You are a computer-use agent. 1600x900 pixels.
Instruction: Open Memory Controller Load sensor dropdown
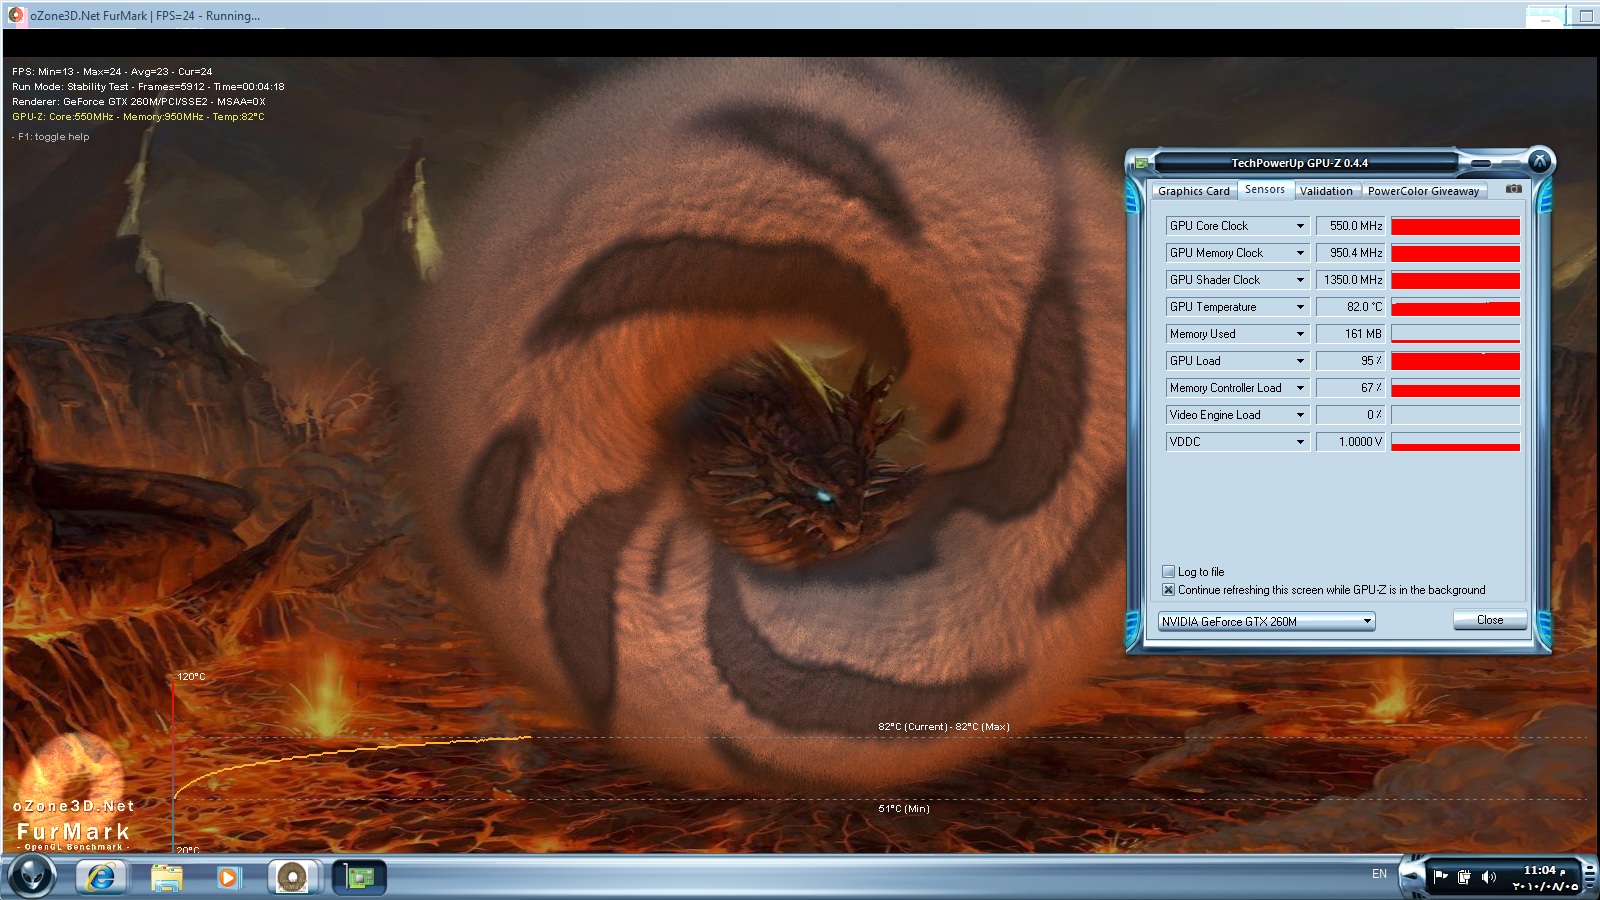coord(1300,388)
